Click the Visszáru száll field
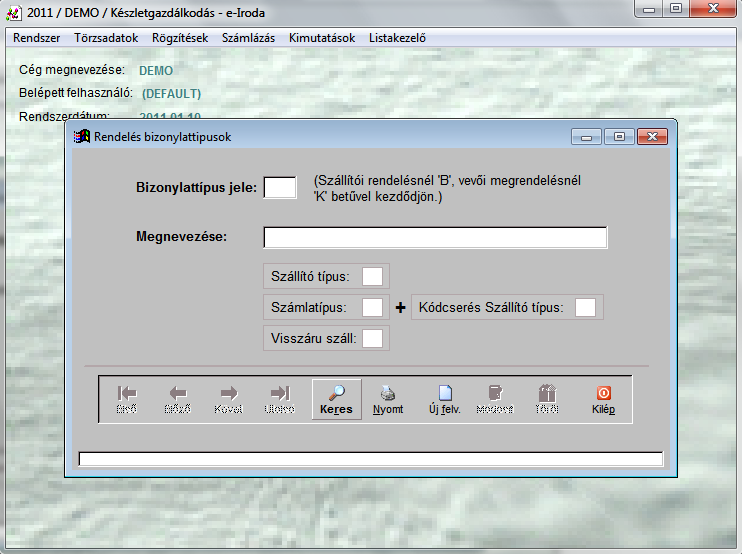Screen dimensions: 742x554 373,338
